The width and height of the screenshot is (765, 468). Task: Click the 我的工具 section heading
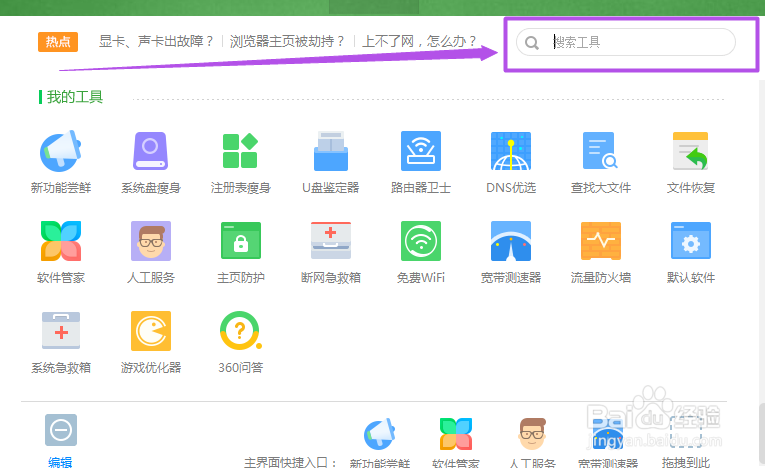click(75, 97)
